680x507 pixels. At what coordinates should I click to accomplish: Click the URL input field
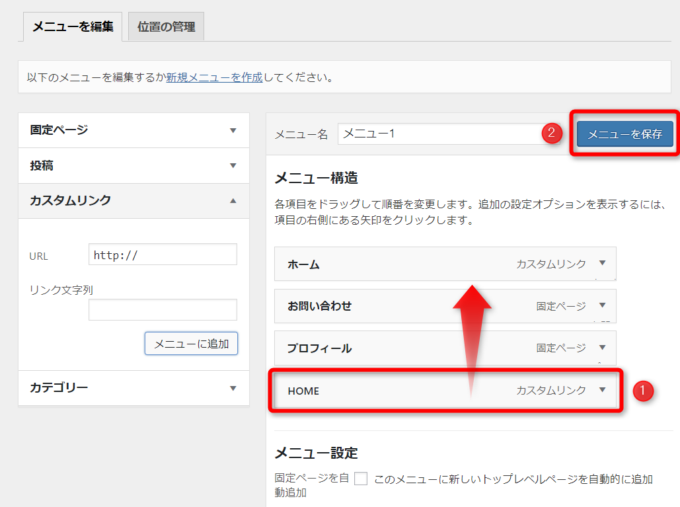pyautogui.click(x=162, y=254)
